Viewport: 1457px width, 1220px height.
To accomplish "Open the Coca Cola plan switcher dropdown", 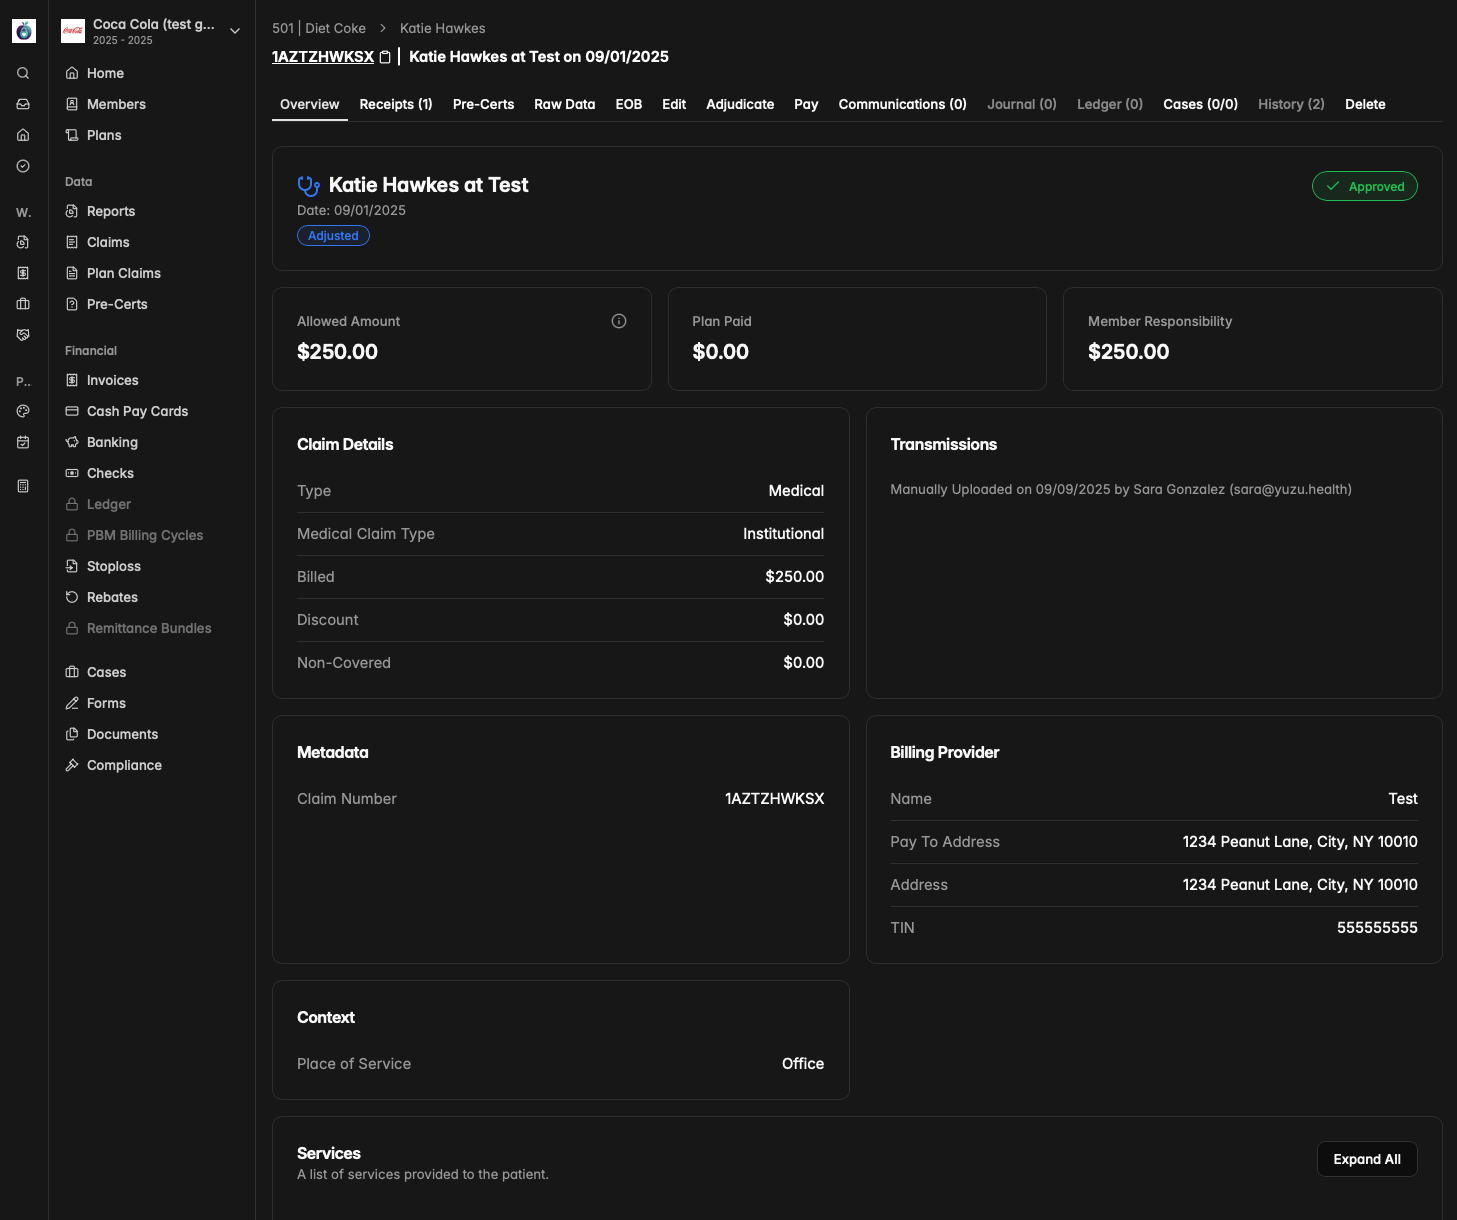I will click(x=151, y=31).
